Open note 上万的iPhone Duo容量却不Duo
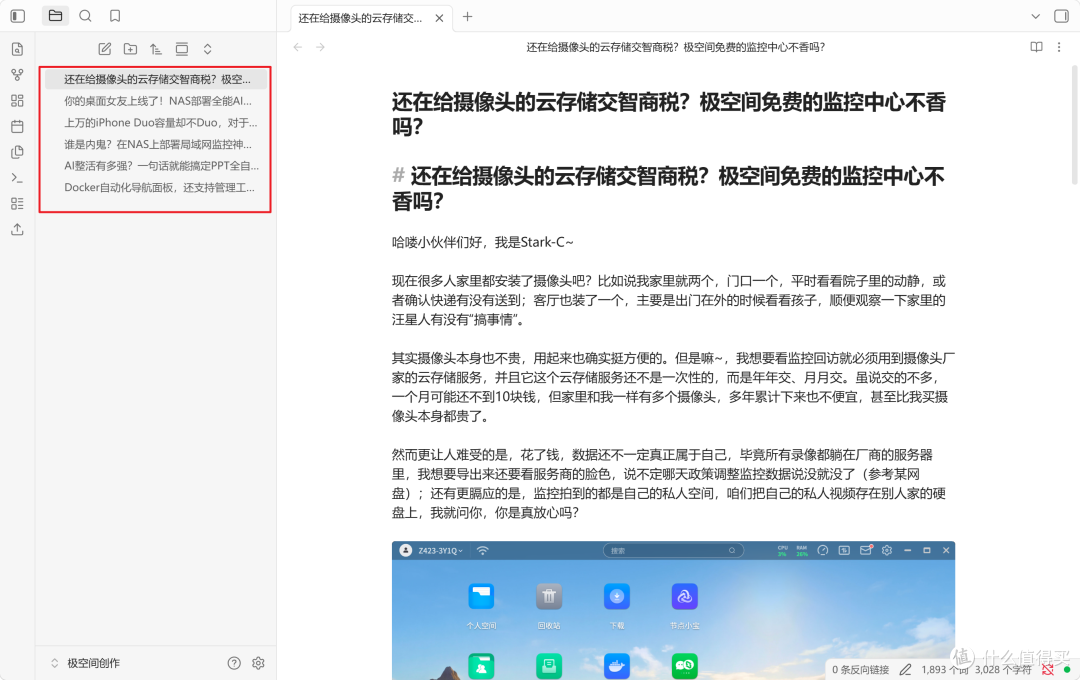 coord(156,123)
